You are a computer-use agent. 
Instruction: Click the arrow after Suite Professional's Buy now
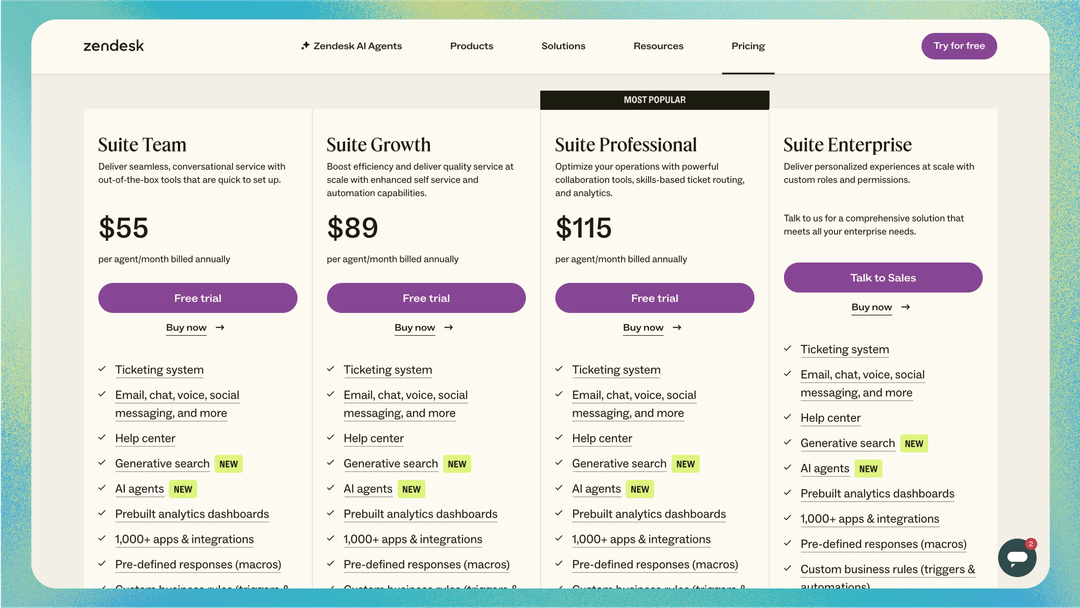point(676,327)
